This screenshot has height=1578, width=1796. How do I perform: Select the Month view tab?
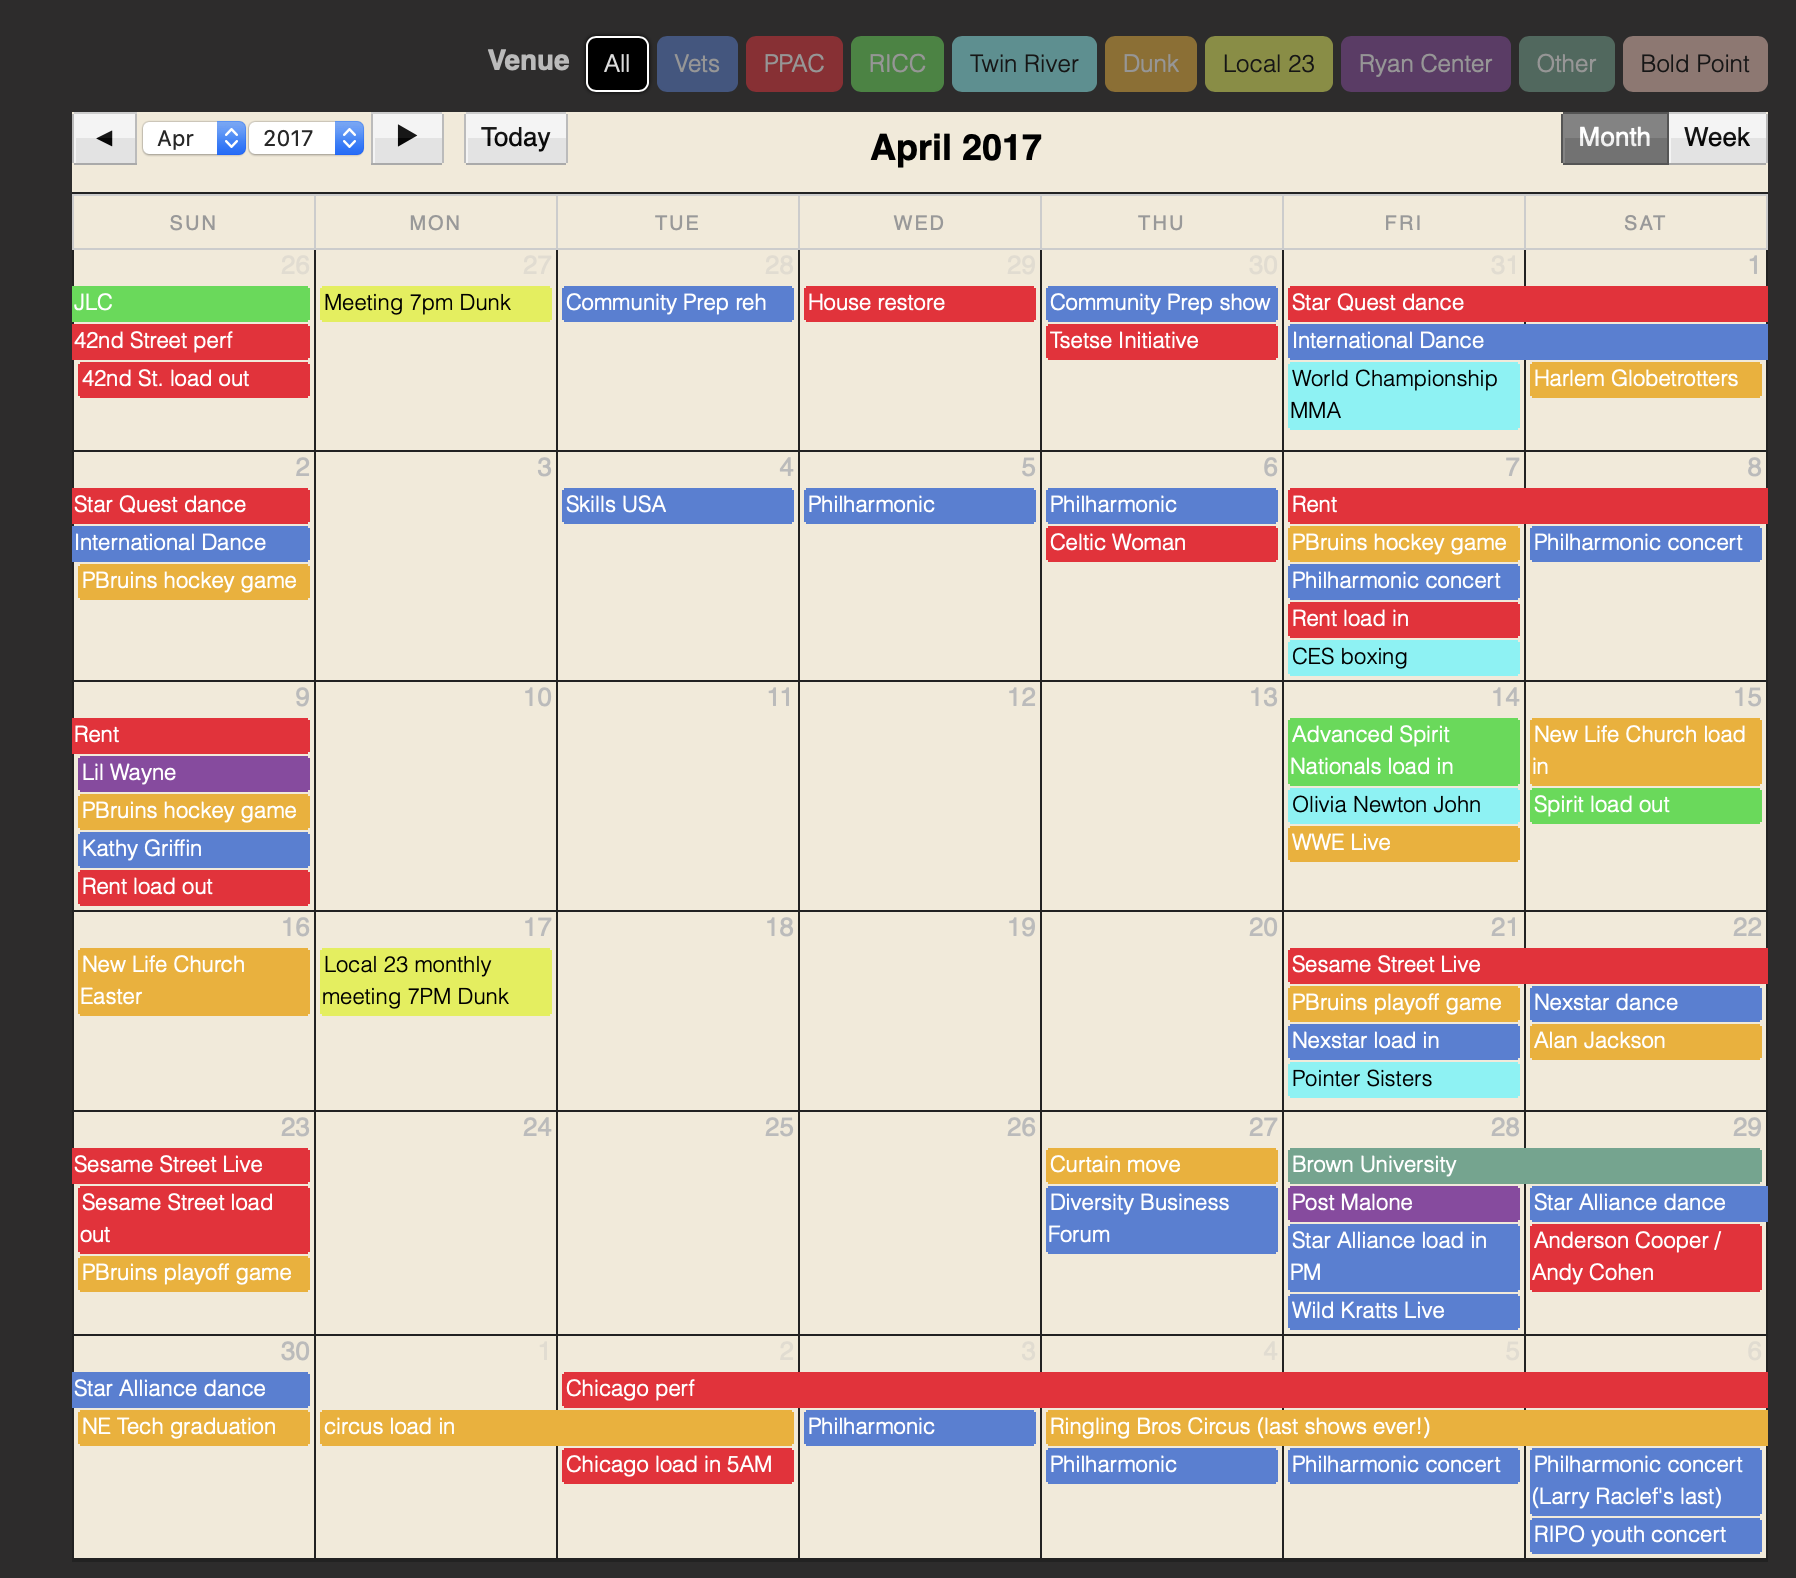click(x=1614, y=138)
